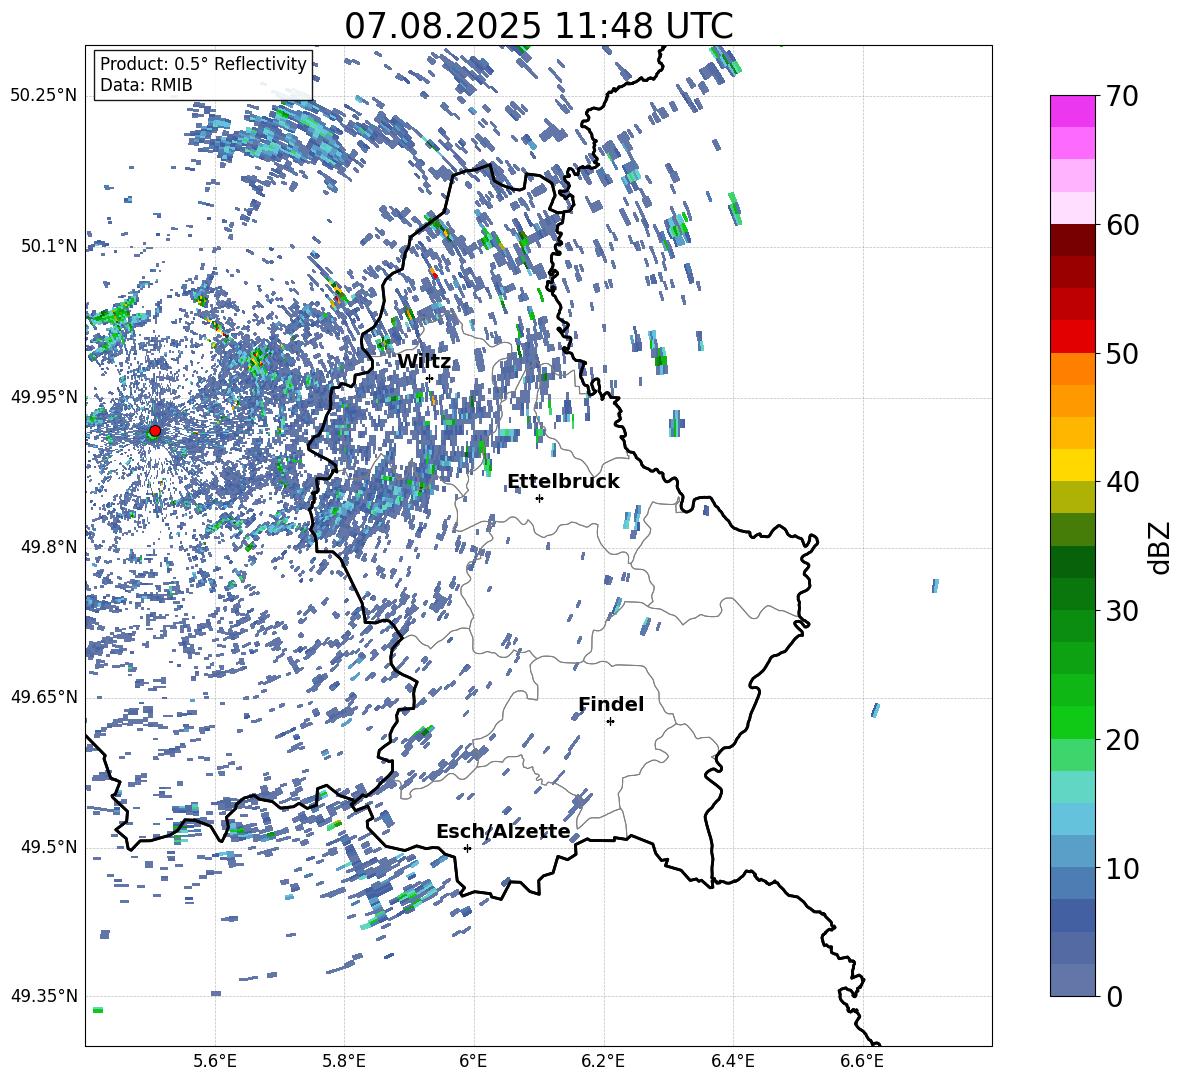
Task: Click the dBZ colorbar axis label
Action: pos(1161,547)
